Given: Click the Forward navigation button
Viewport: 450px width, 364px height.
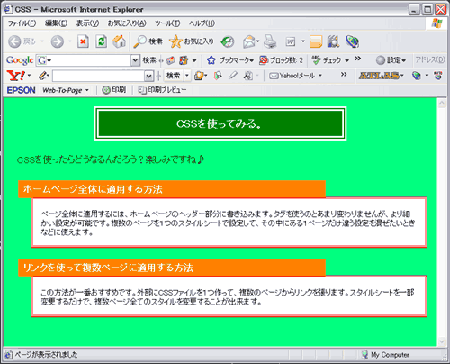Looking at the screenshot, I should pyautogui.click(x=57, y=42).
